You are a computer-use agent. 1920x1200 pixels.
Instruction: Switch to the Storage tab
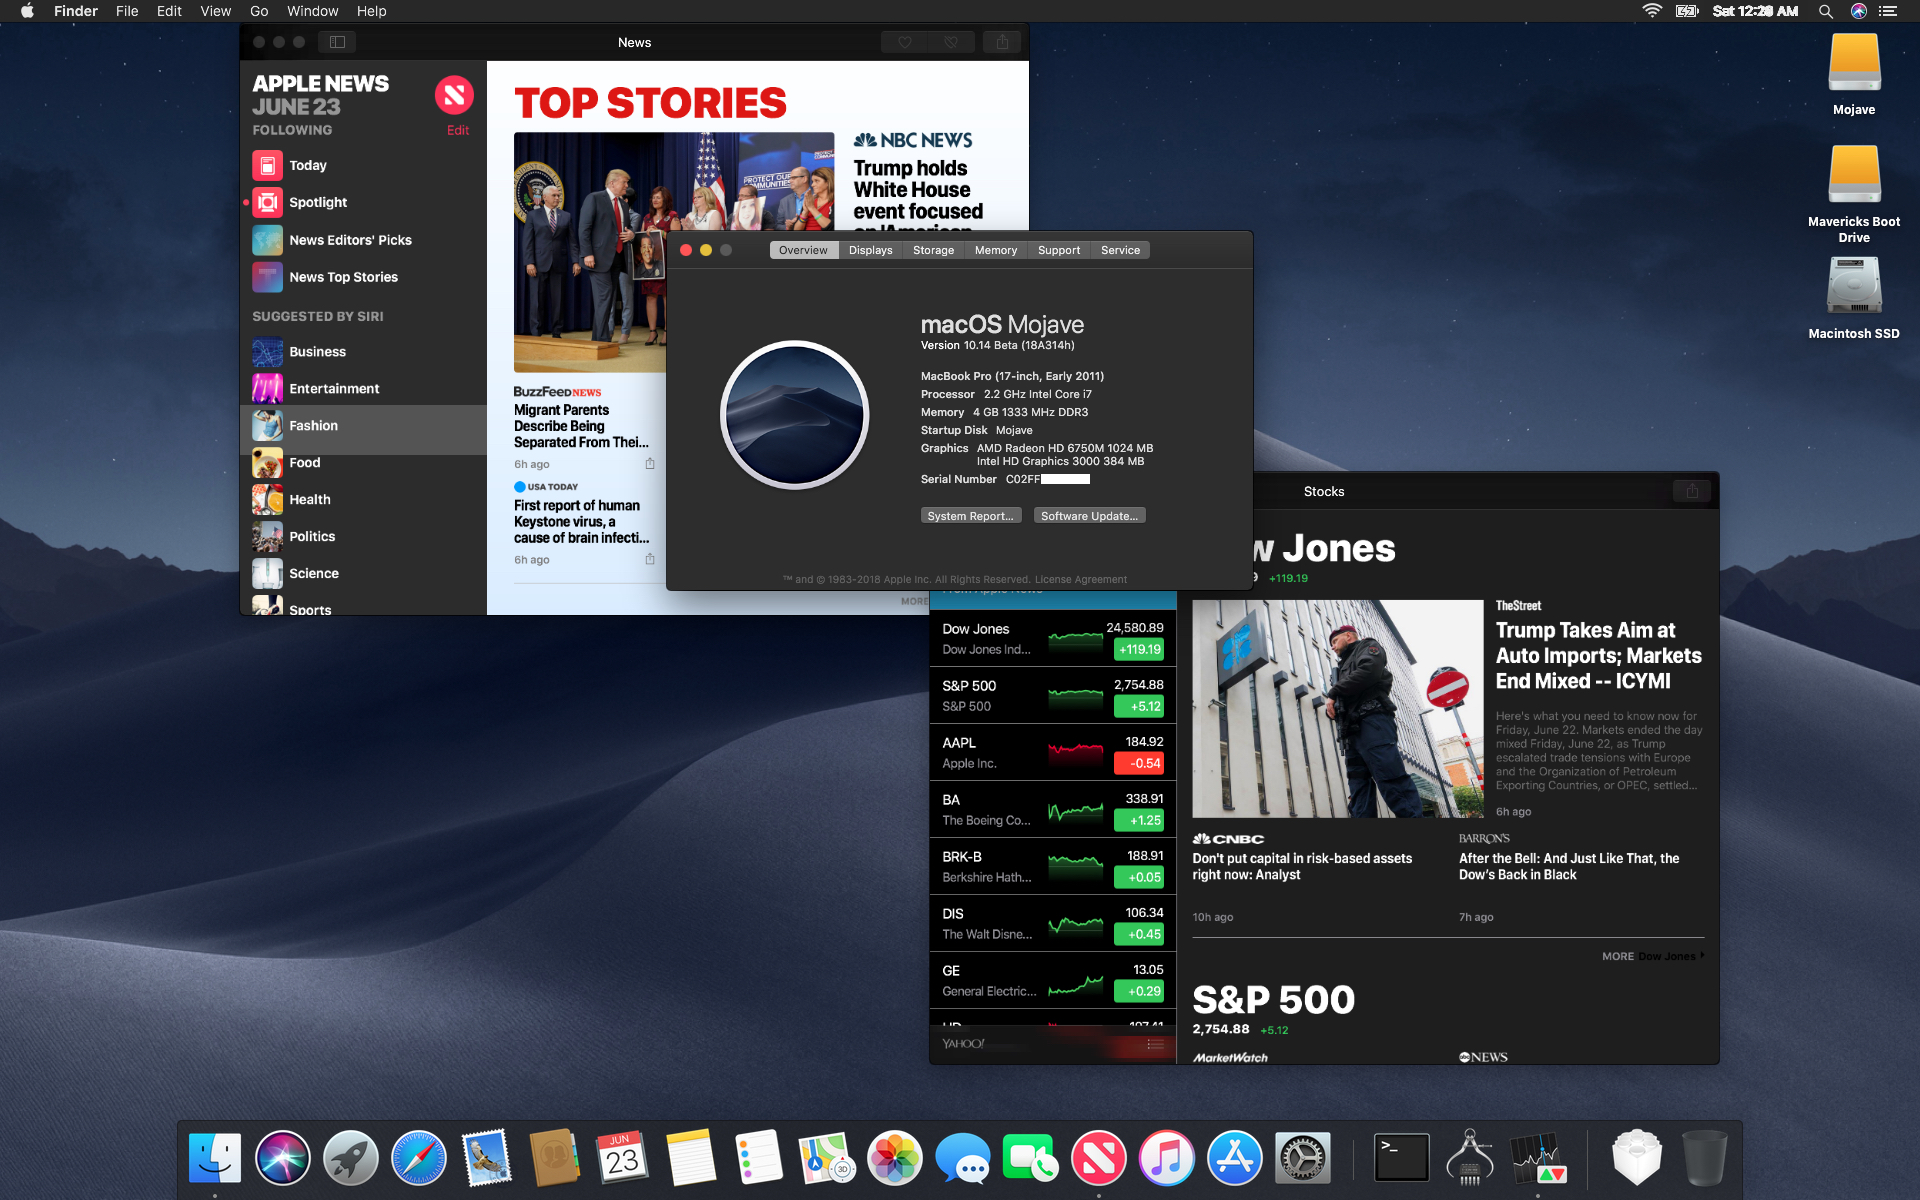tap(933, 250)
